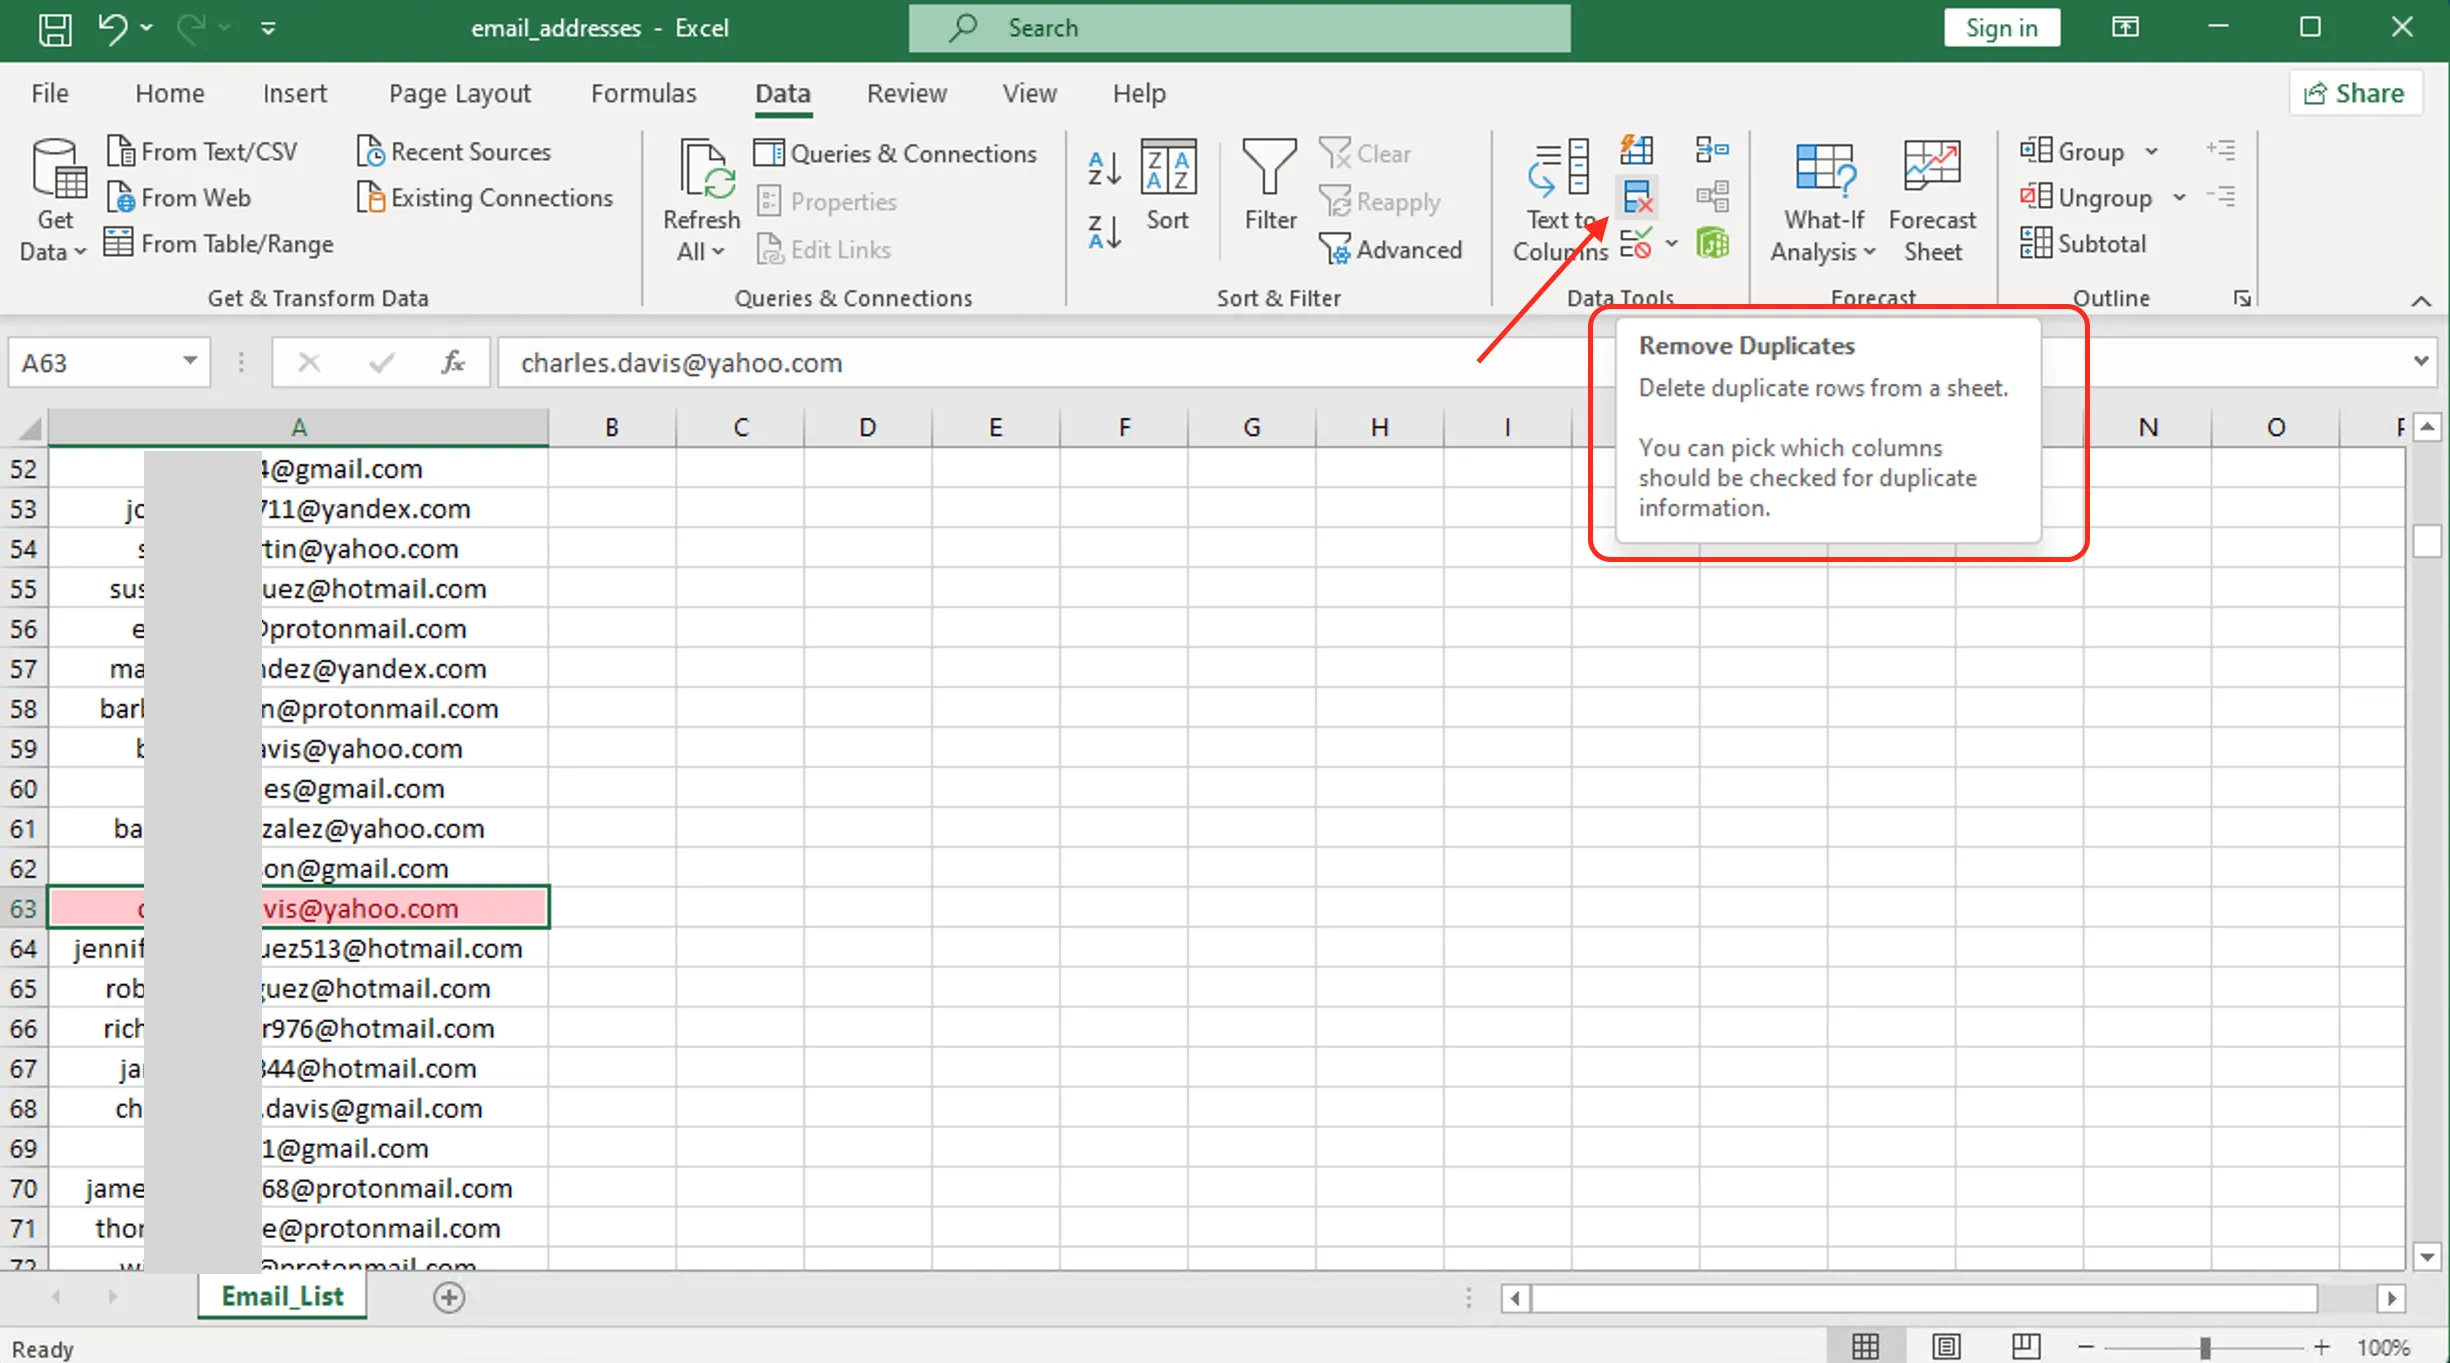Click the Data Validation icon
Image resolution: width=2450 pixels, height=1363 pixels.
(x=1638, y=243)
